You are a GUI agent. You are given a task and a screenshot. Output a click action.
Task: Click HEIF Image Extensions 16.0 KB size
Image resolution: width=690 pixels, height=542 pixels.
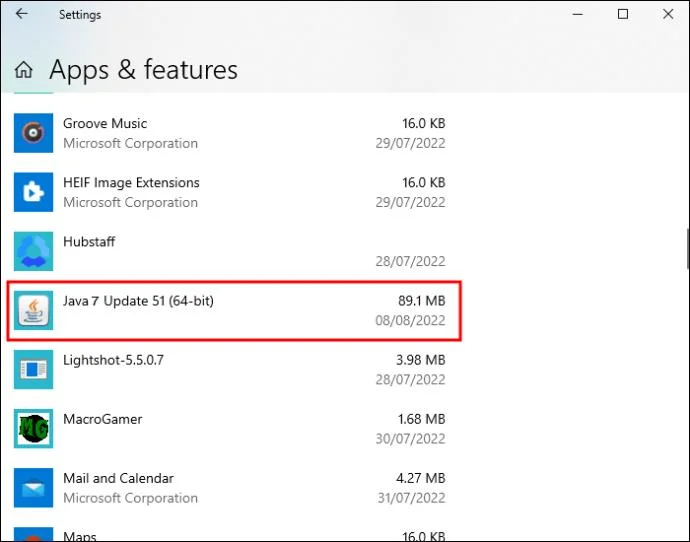pos(423,183)
